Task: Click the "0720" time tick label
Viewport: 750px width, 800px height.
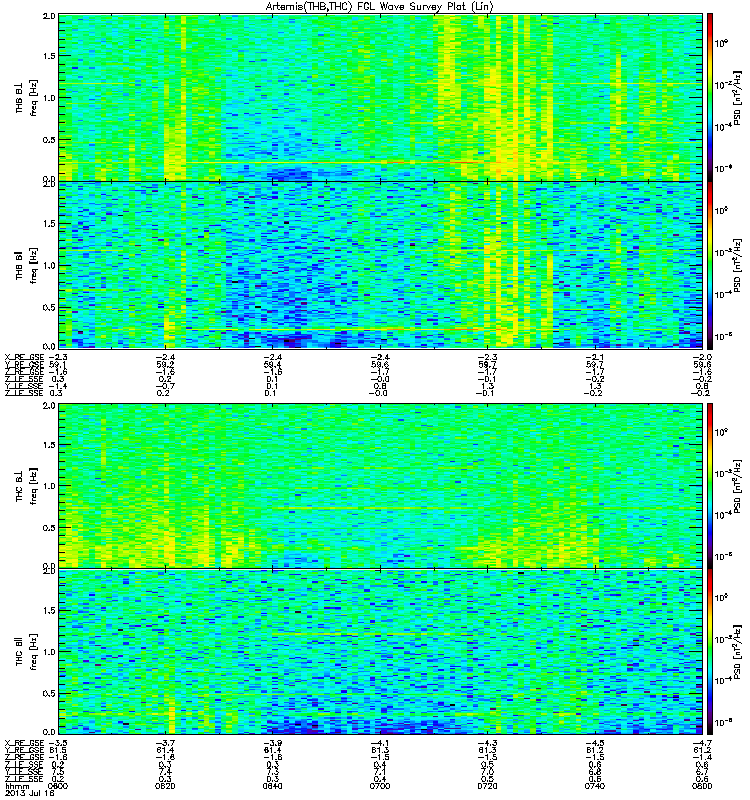Action: [487, 786]
